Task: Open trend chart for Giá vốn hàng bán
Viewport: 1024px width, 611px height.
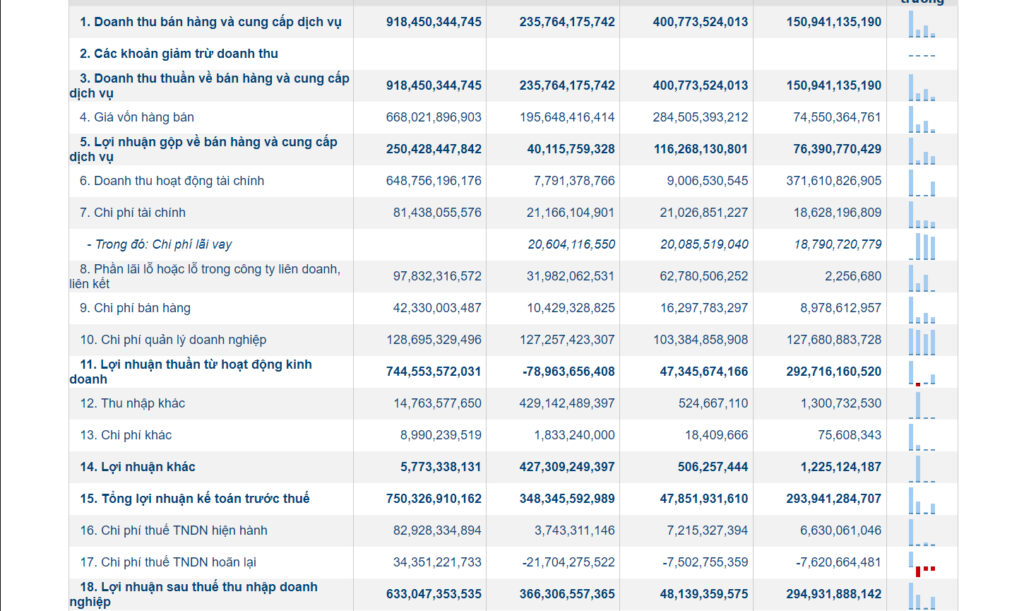Action: tap(921, 119)
